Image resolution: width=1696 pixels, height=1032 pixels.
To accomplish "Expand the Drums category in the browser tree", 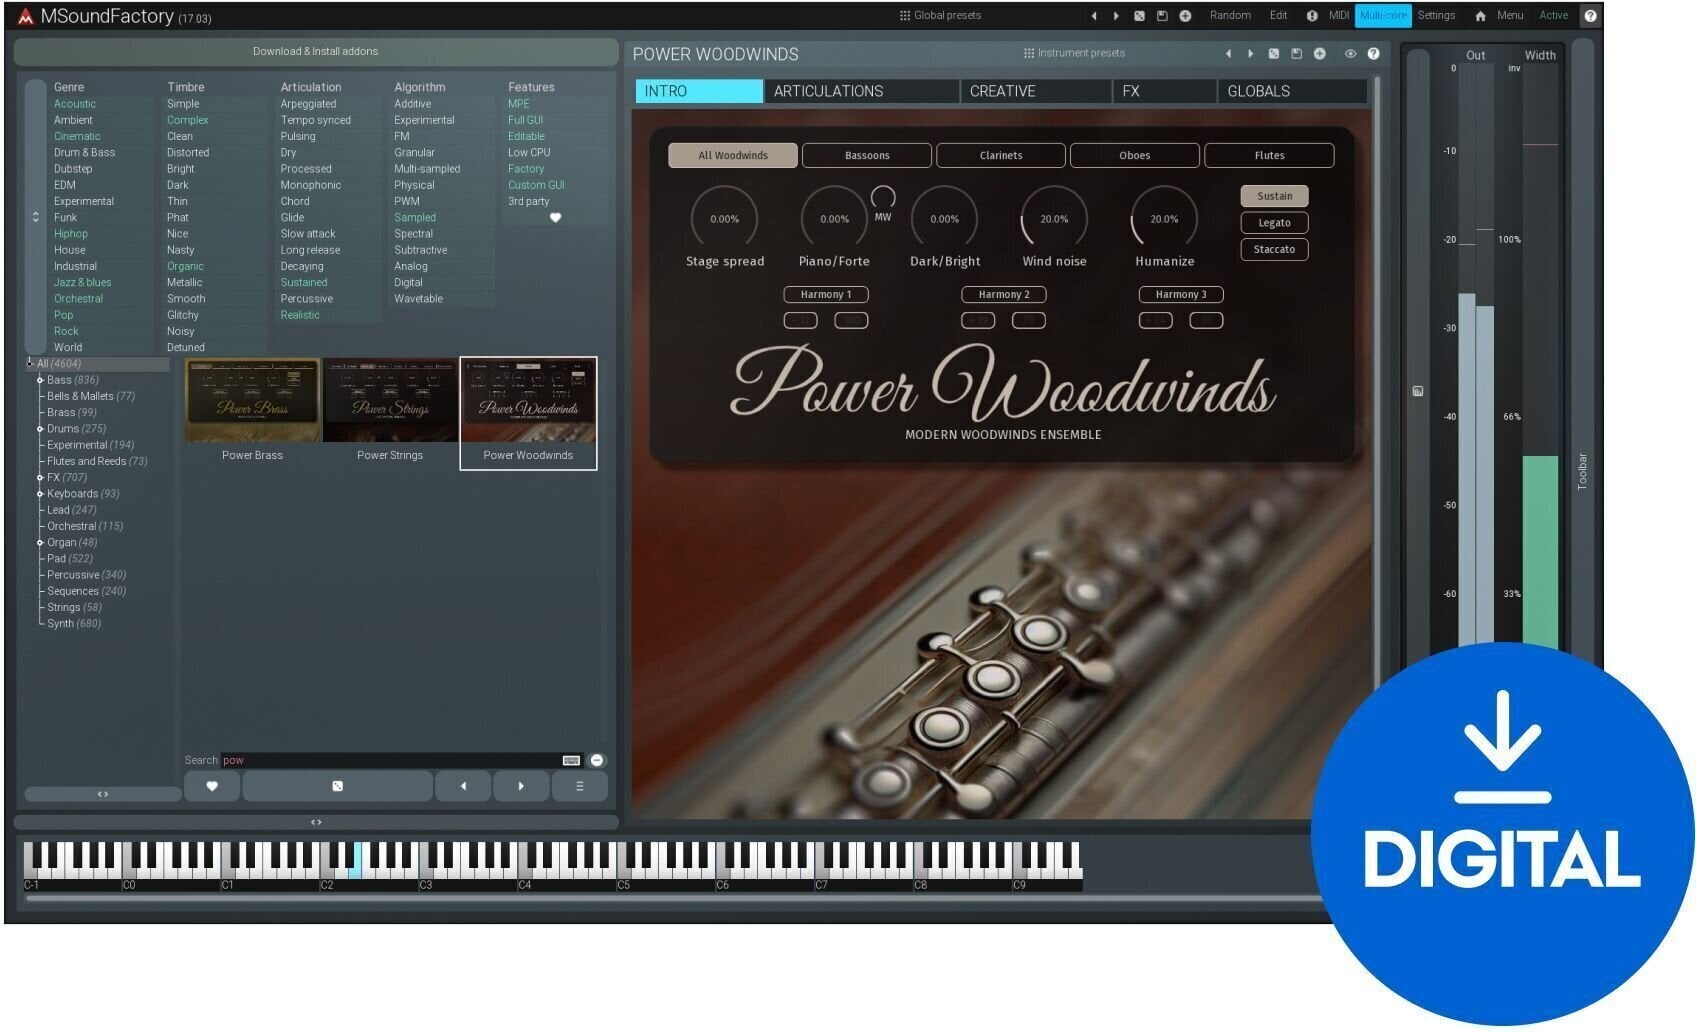I will [x=40, y=428].
